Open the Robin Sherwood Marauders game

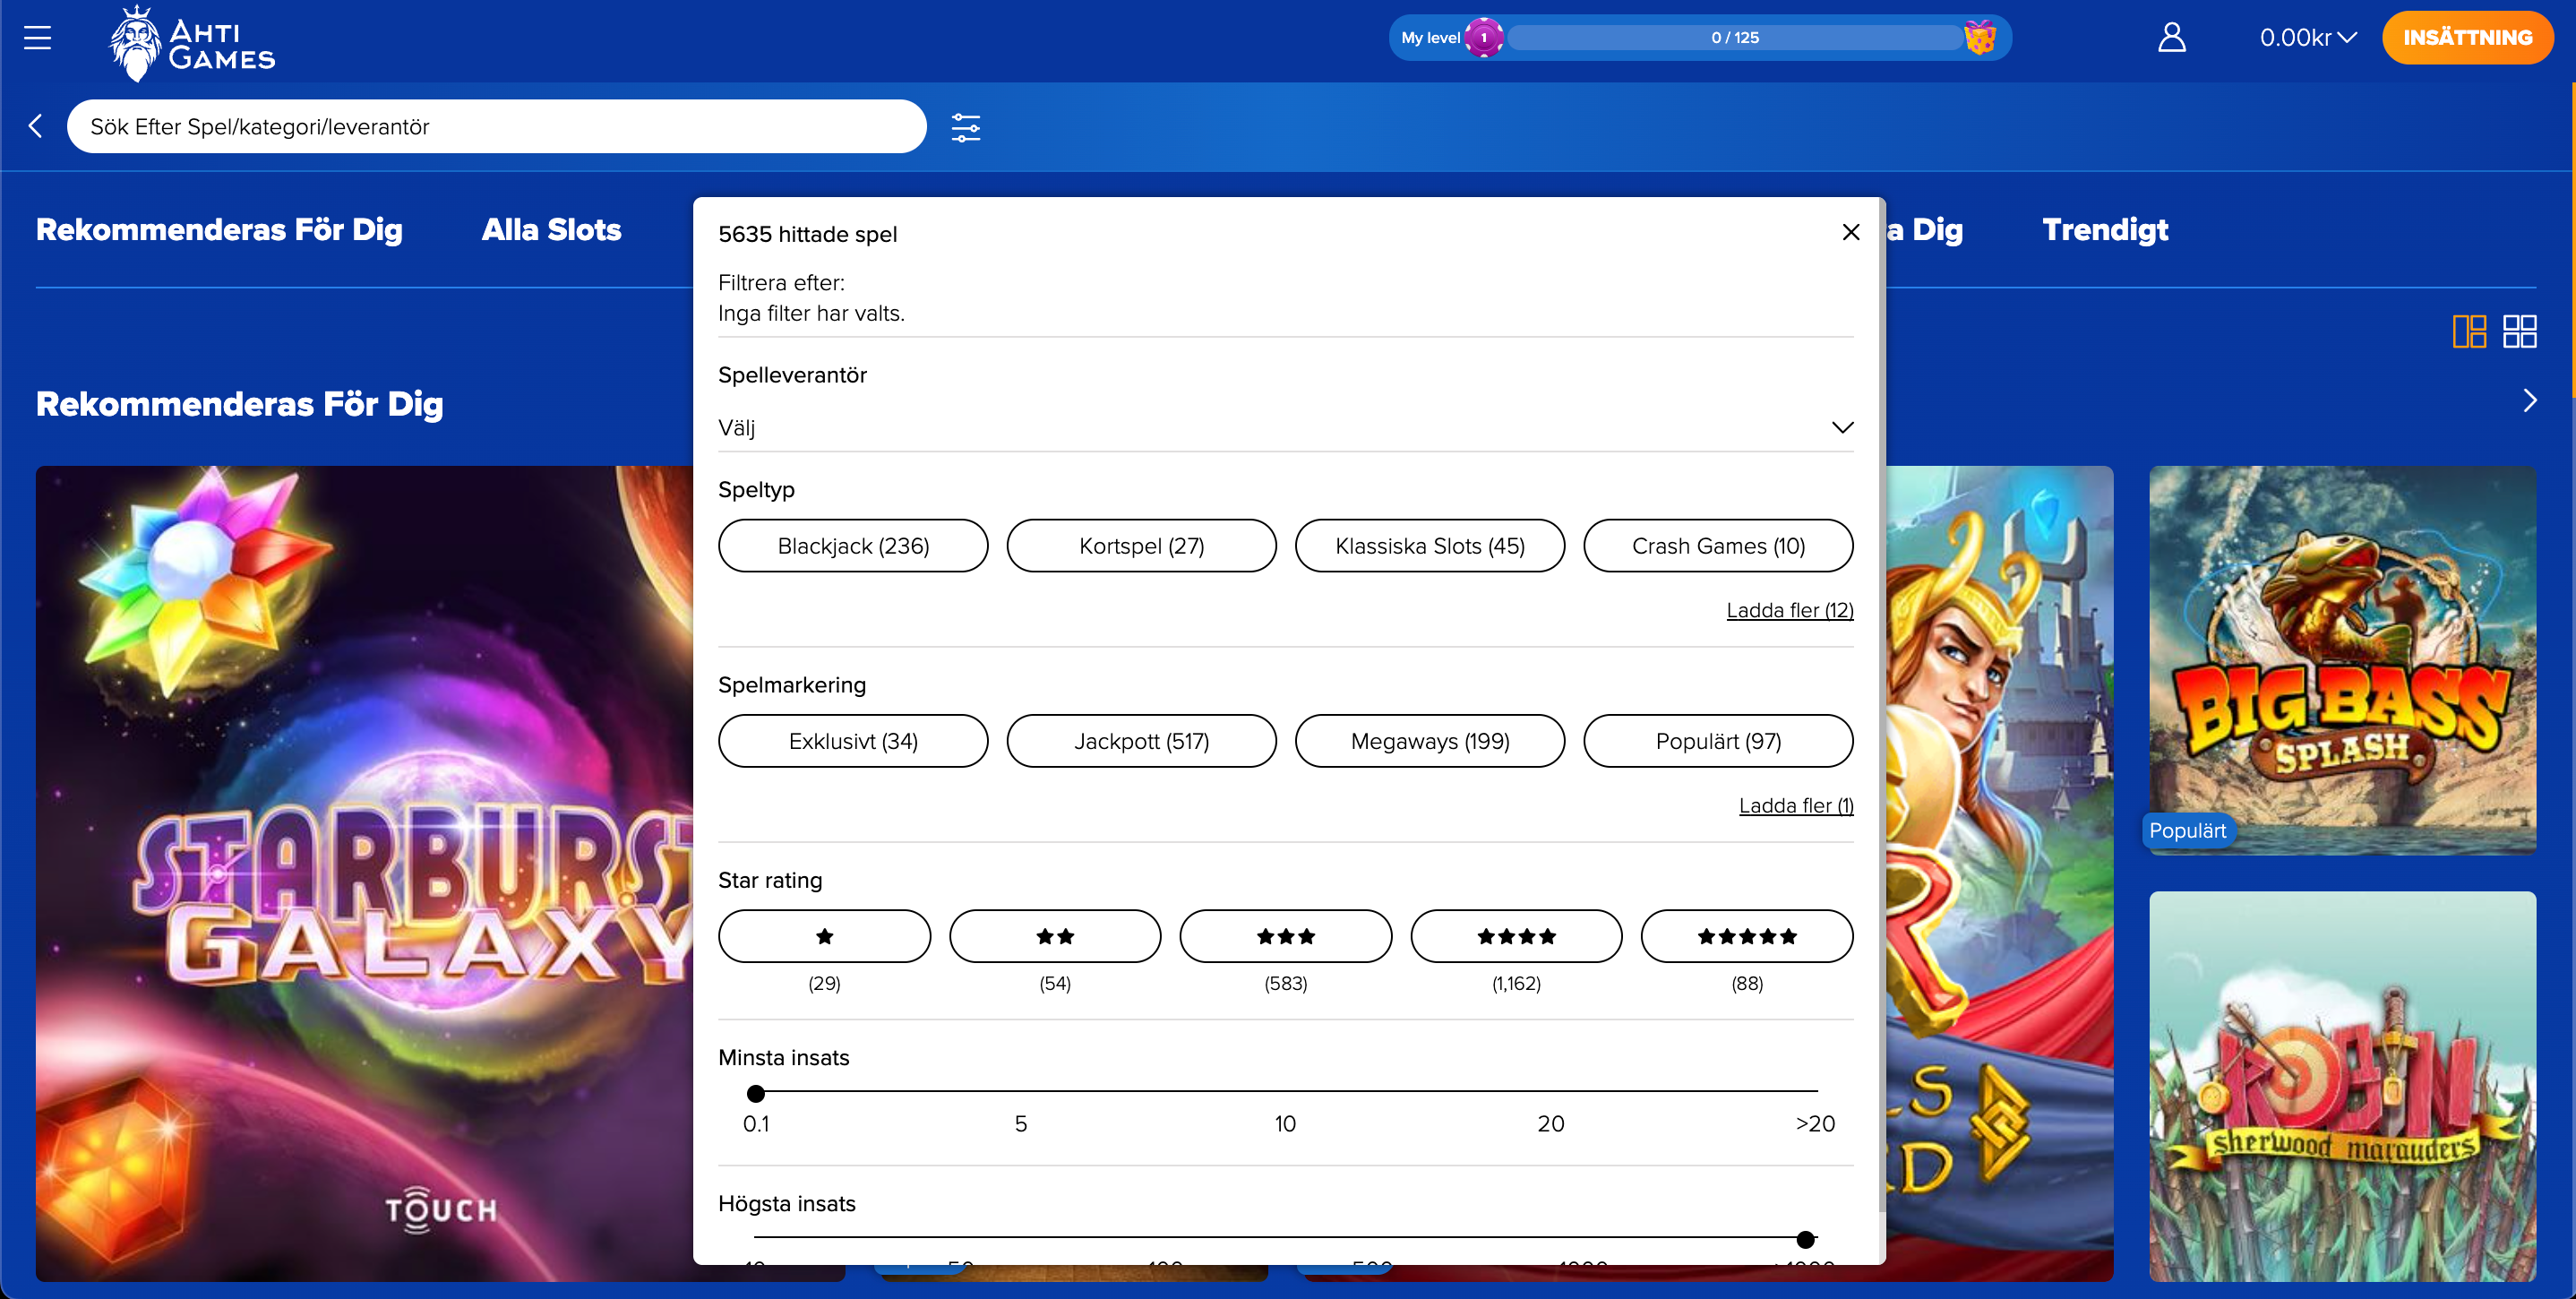pos(2343,1086)
